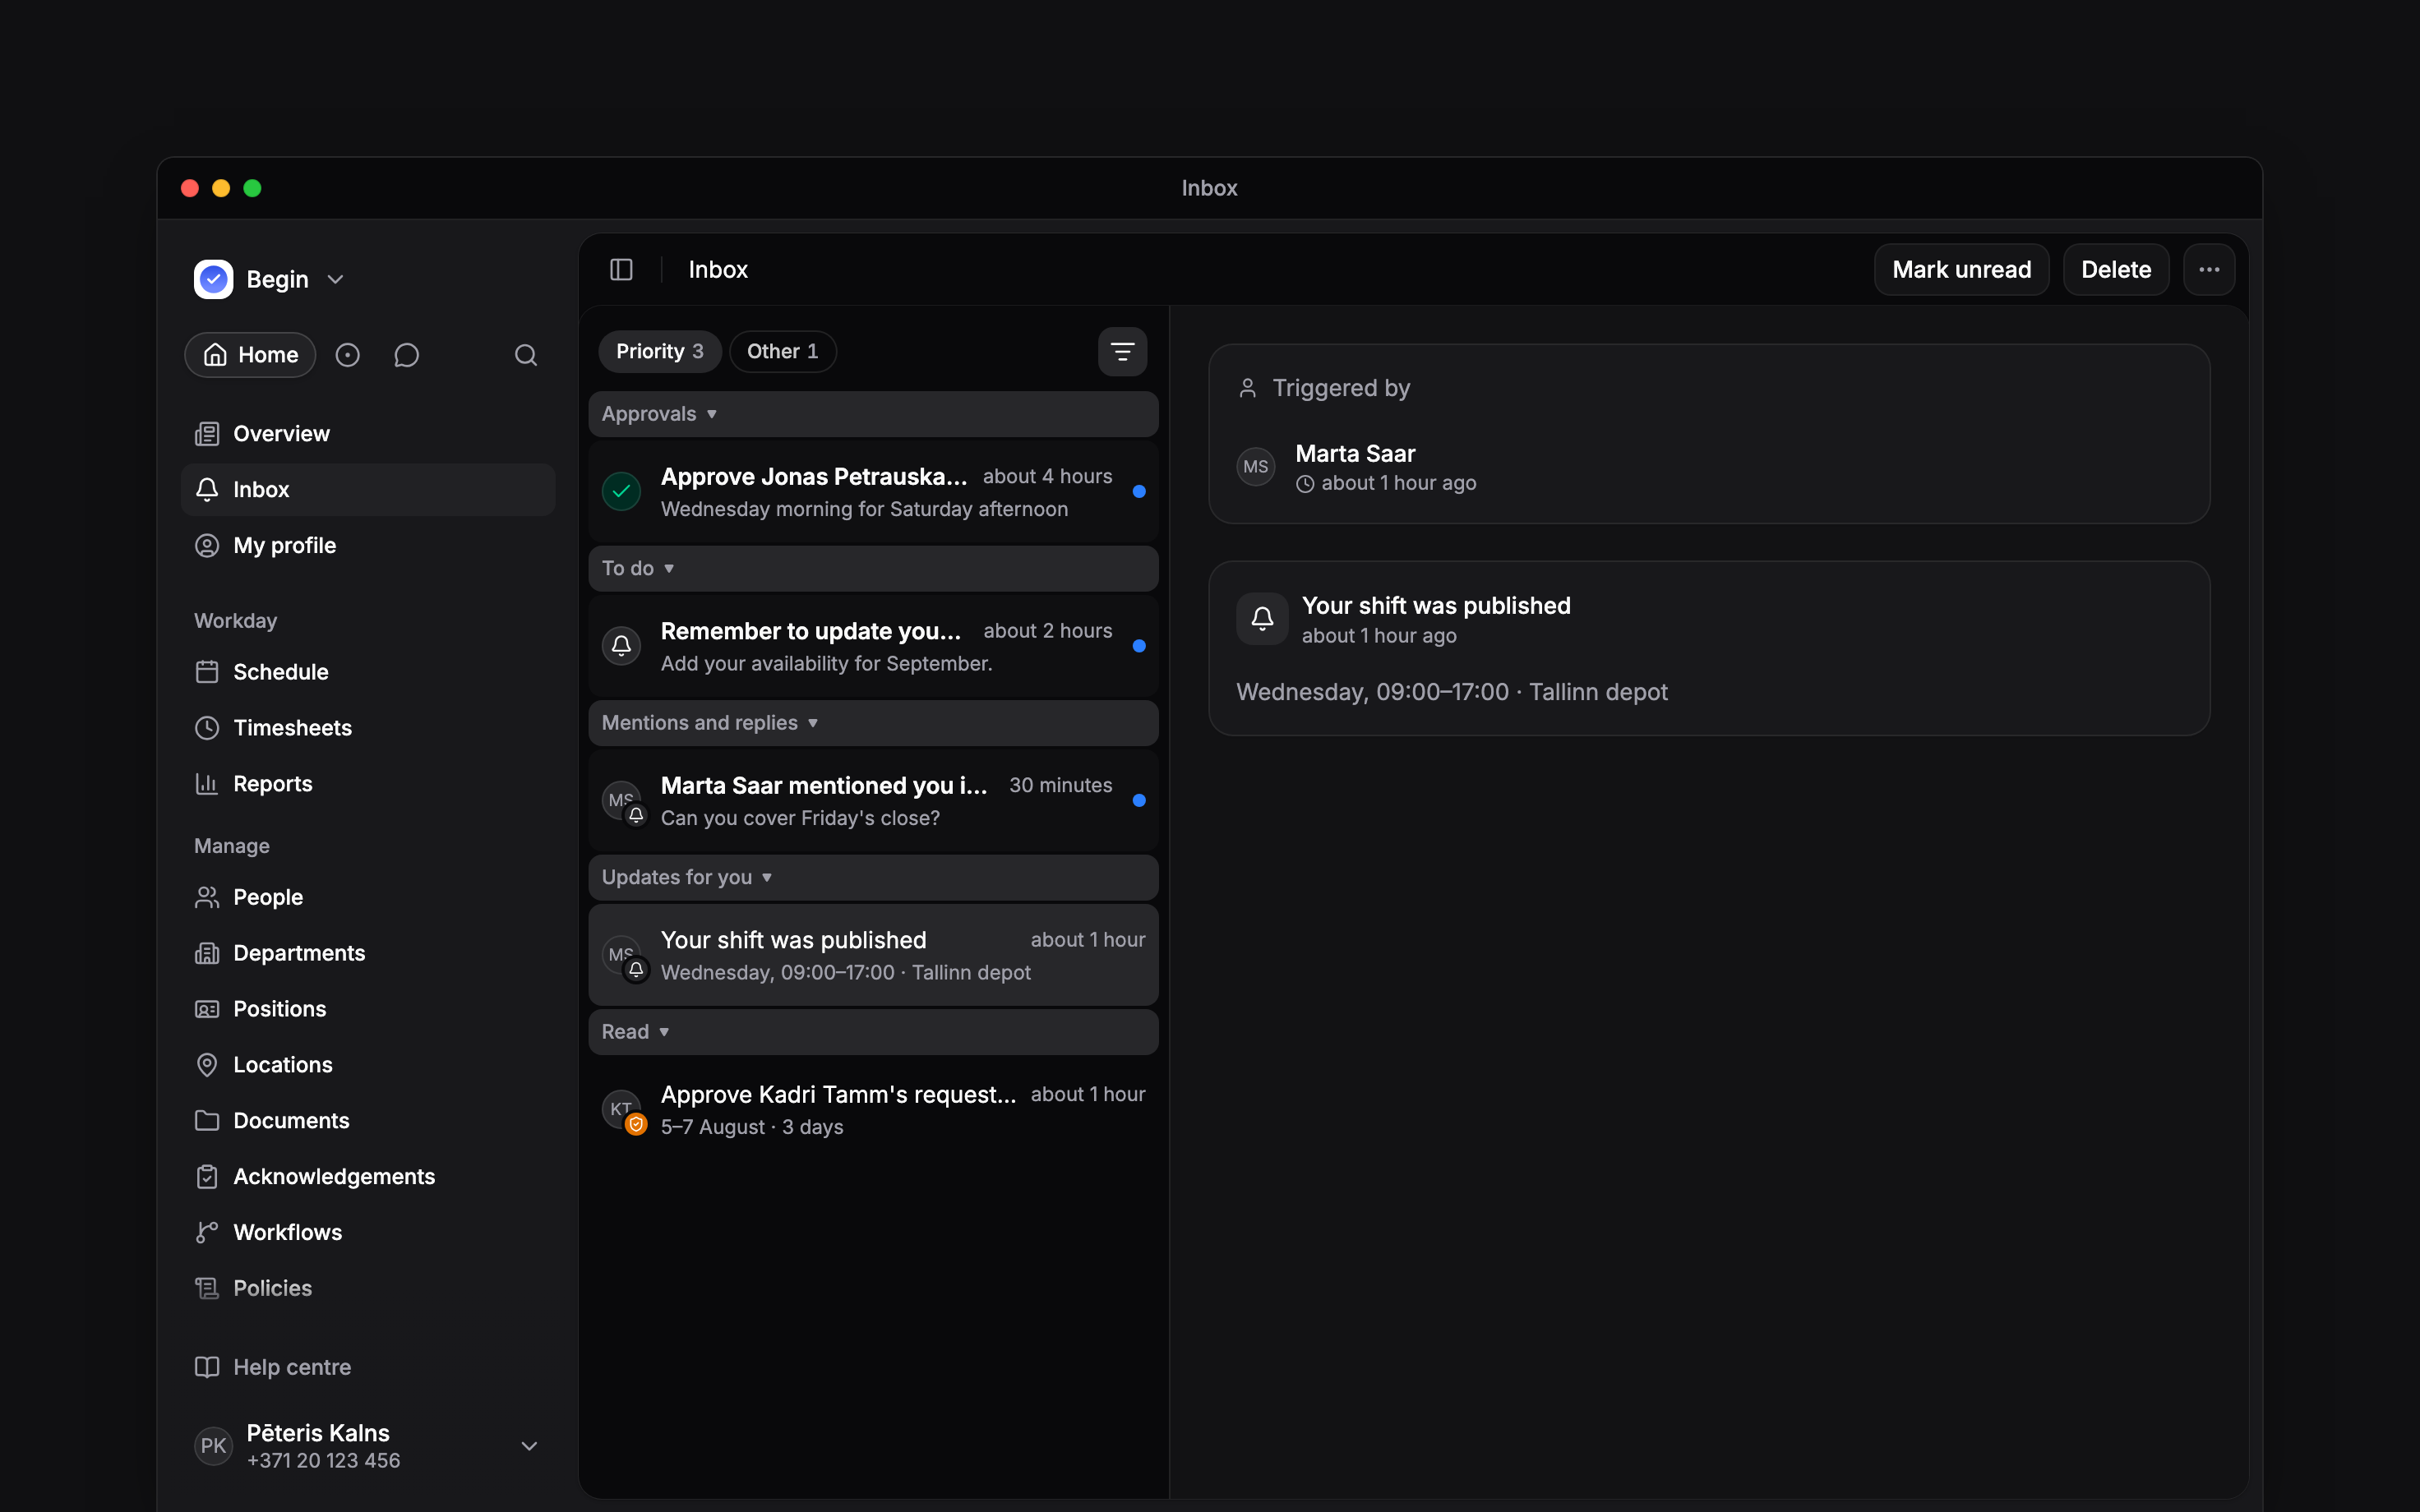Click the Mark unread button
The width and height of the screenshot is (2420, 1512).
(1961, 270)
